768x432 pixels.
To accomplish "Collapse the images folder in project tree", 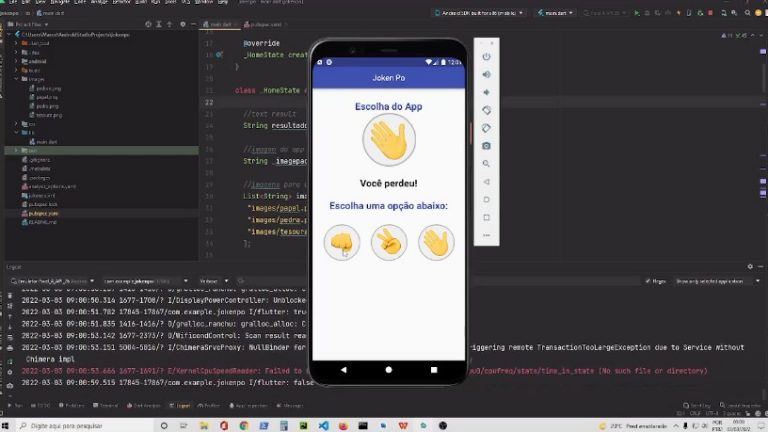I will click(x=17, y=79).
